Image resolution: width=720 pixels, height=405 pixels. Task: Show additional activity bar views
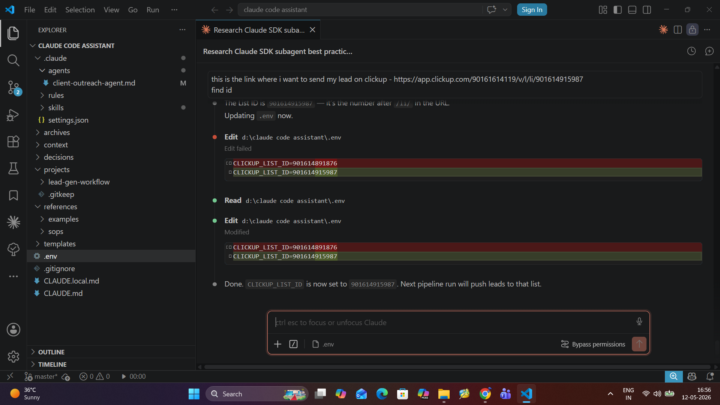point(13,276)
